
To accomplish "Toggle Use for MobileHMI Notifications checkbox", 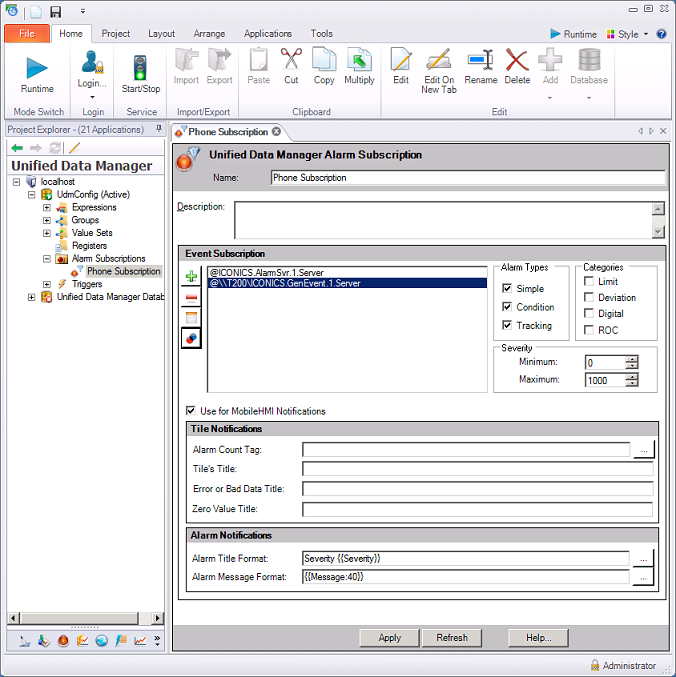I will (x=191, y=411).
